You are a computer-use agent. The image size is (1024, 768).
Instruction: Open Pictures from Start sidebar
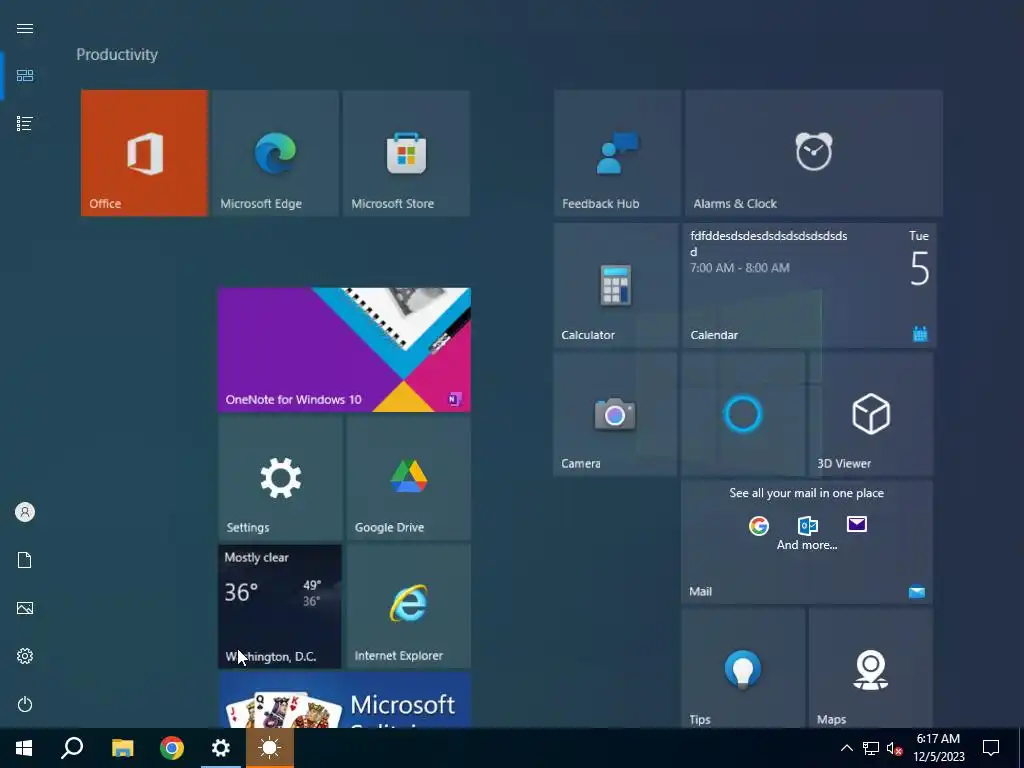(25, 608)
